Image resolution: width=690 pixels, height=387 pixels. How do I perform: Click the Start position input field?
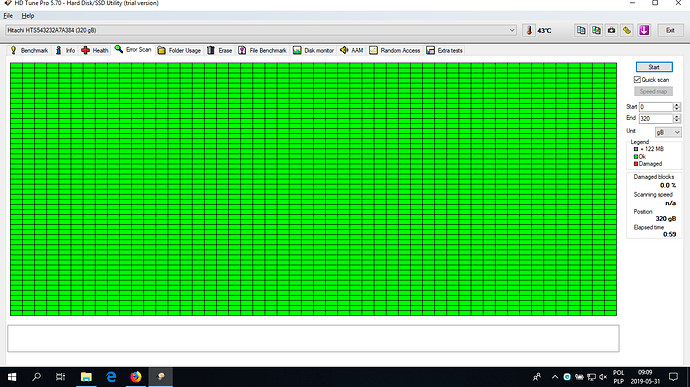[x=656, y=107]
